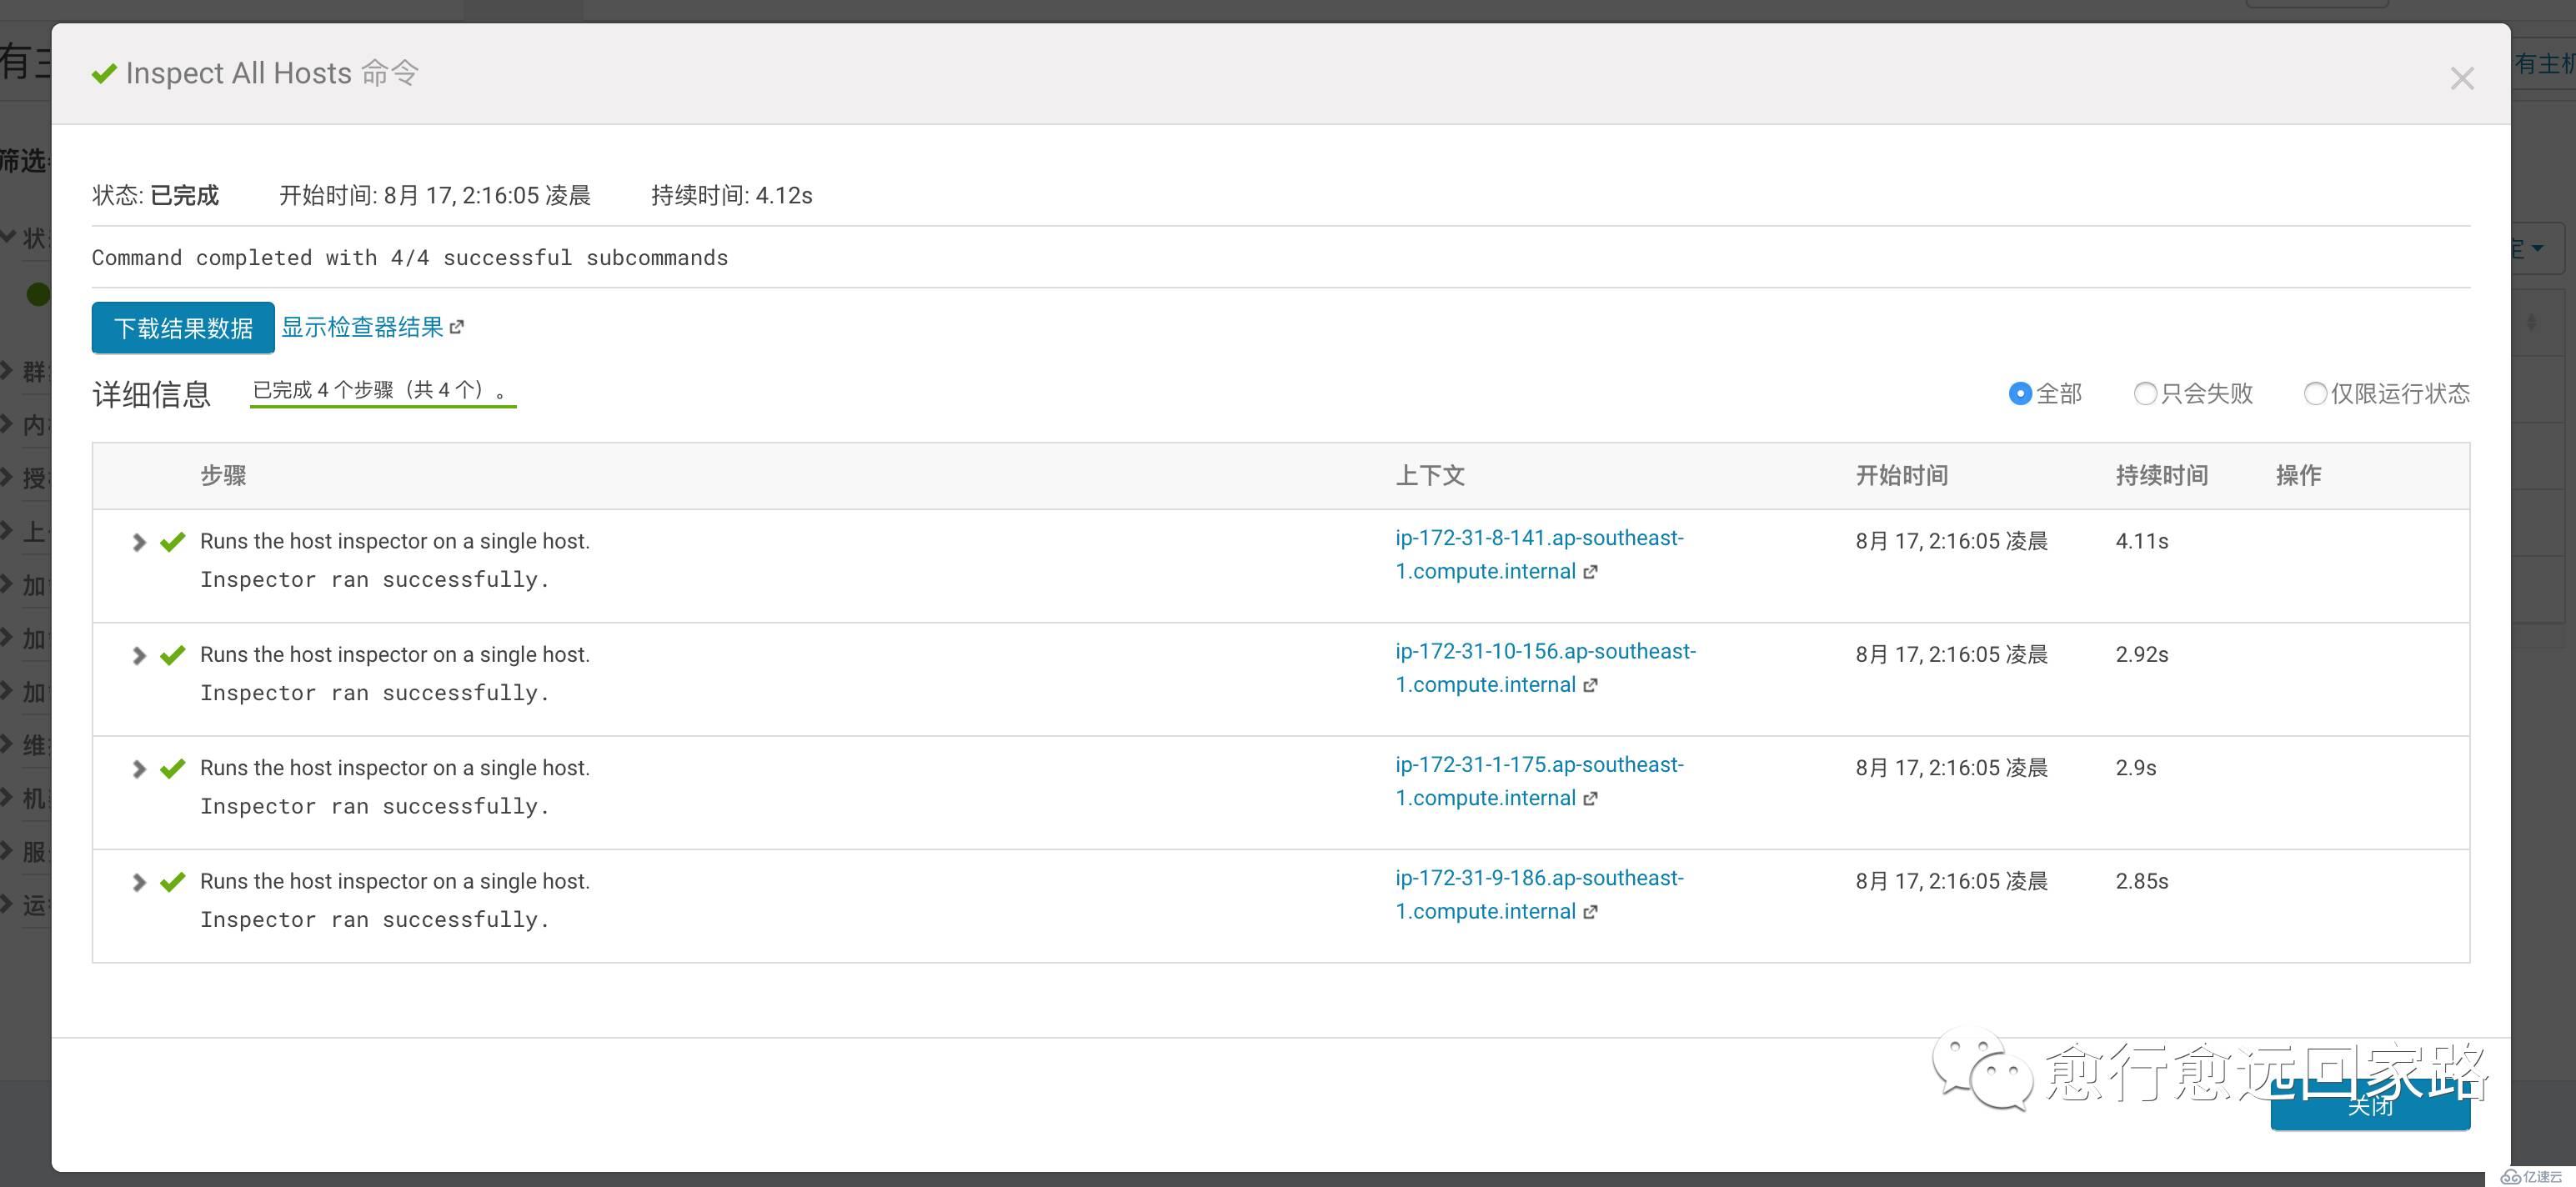This screenshot has height=1187, width=2576.
Task: Select the 全部 radio button
Action: pos(2019,394)
